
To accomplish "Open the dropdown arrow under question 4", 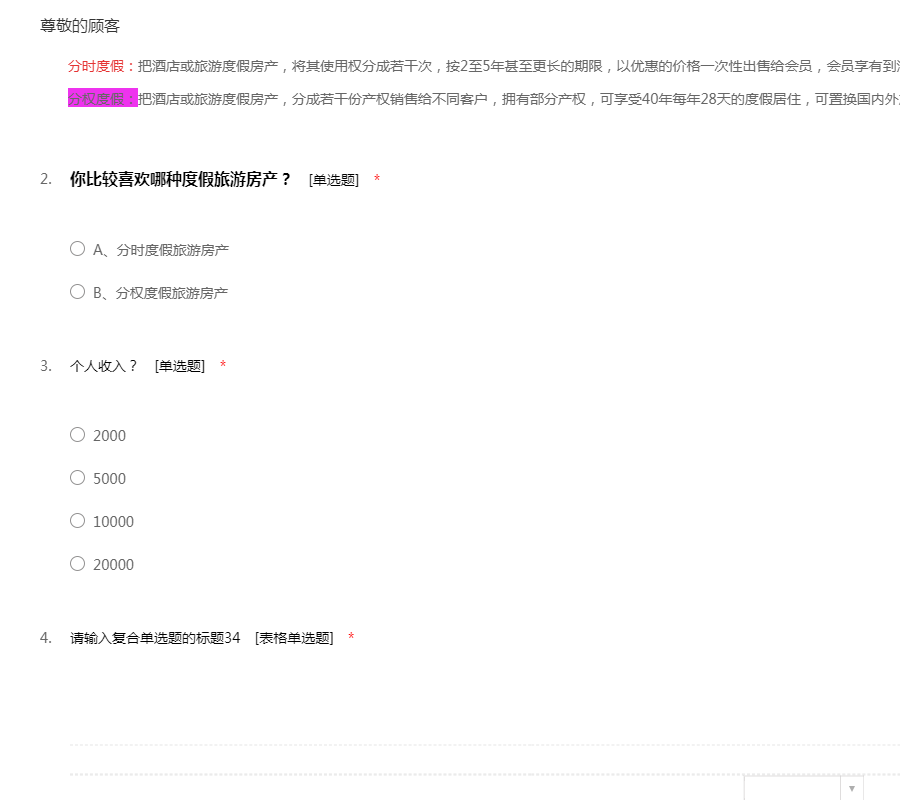I will (x=851, y=788).
